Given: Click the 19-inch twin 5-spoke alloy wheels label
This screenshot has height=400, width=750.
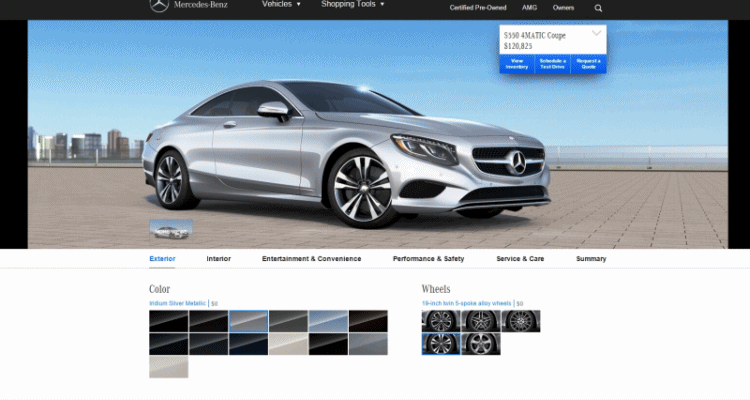Looking at the screenshot, I should 466,303.
